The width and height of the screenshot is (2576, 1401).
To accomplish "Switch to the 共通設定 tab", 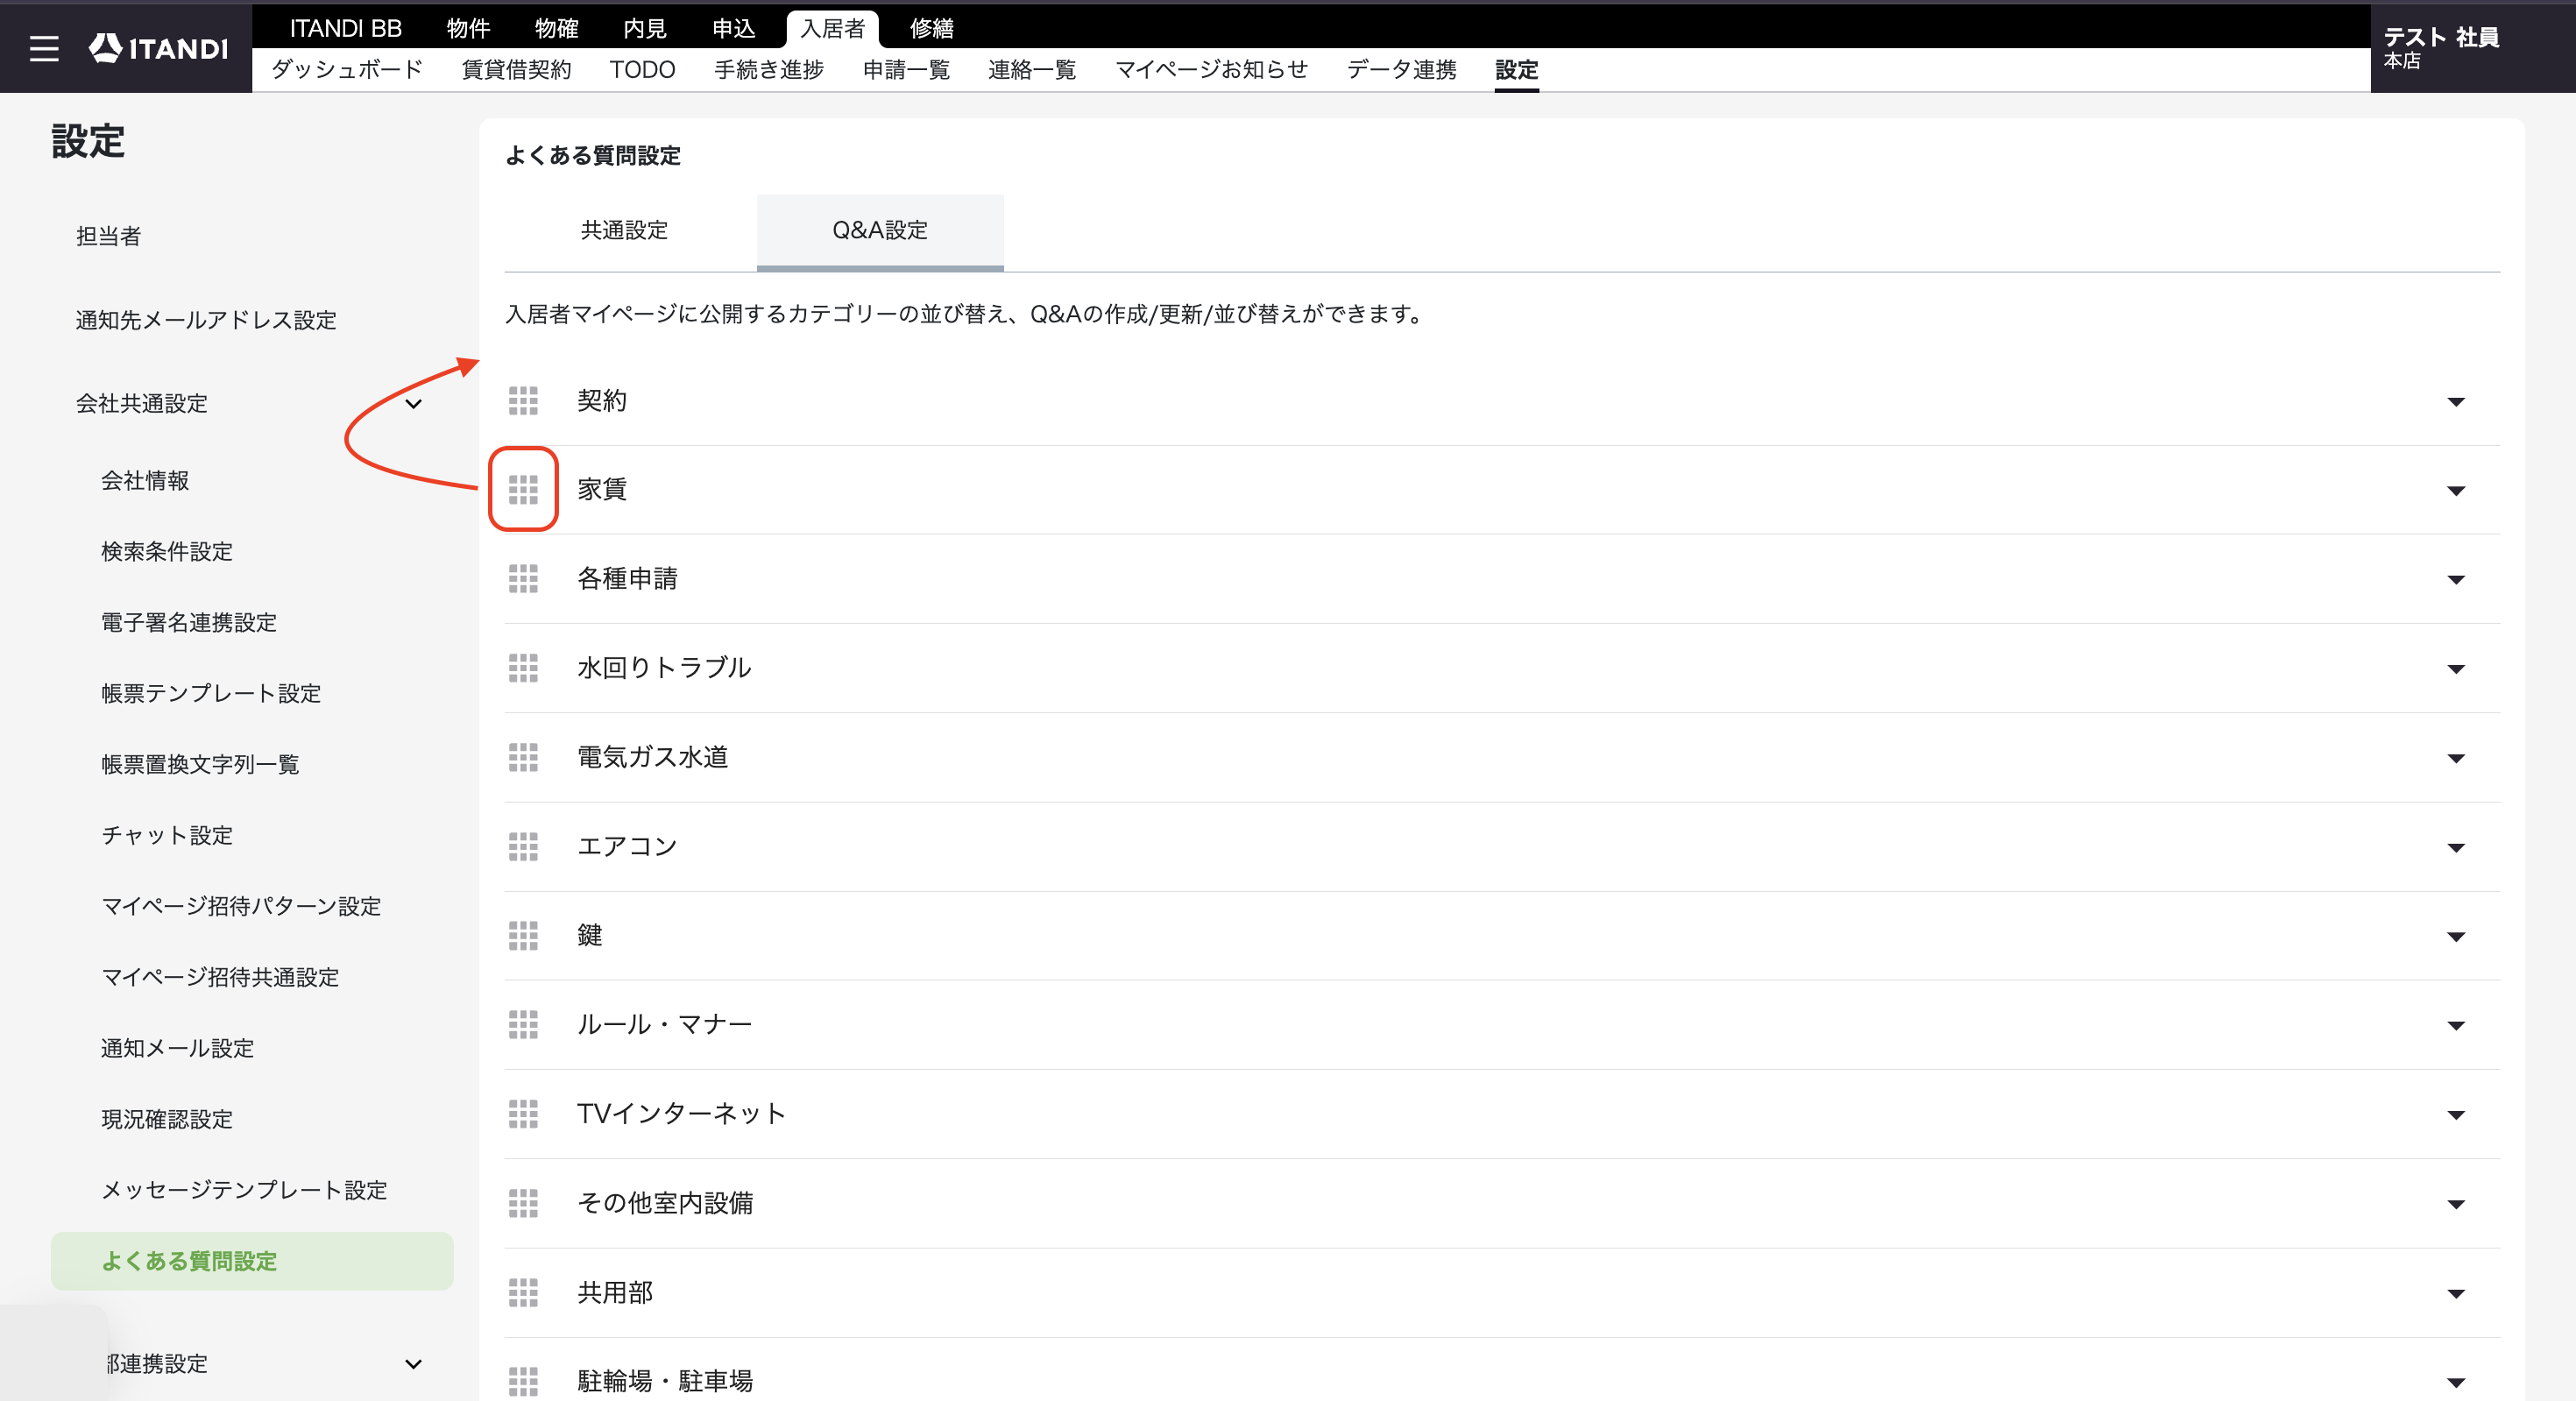I will (x=624, y=231).
